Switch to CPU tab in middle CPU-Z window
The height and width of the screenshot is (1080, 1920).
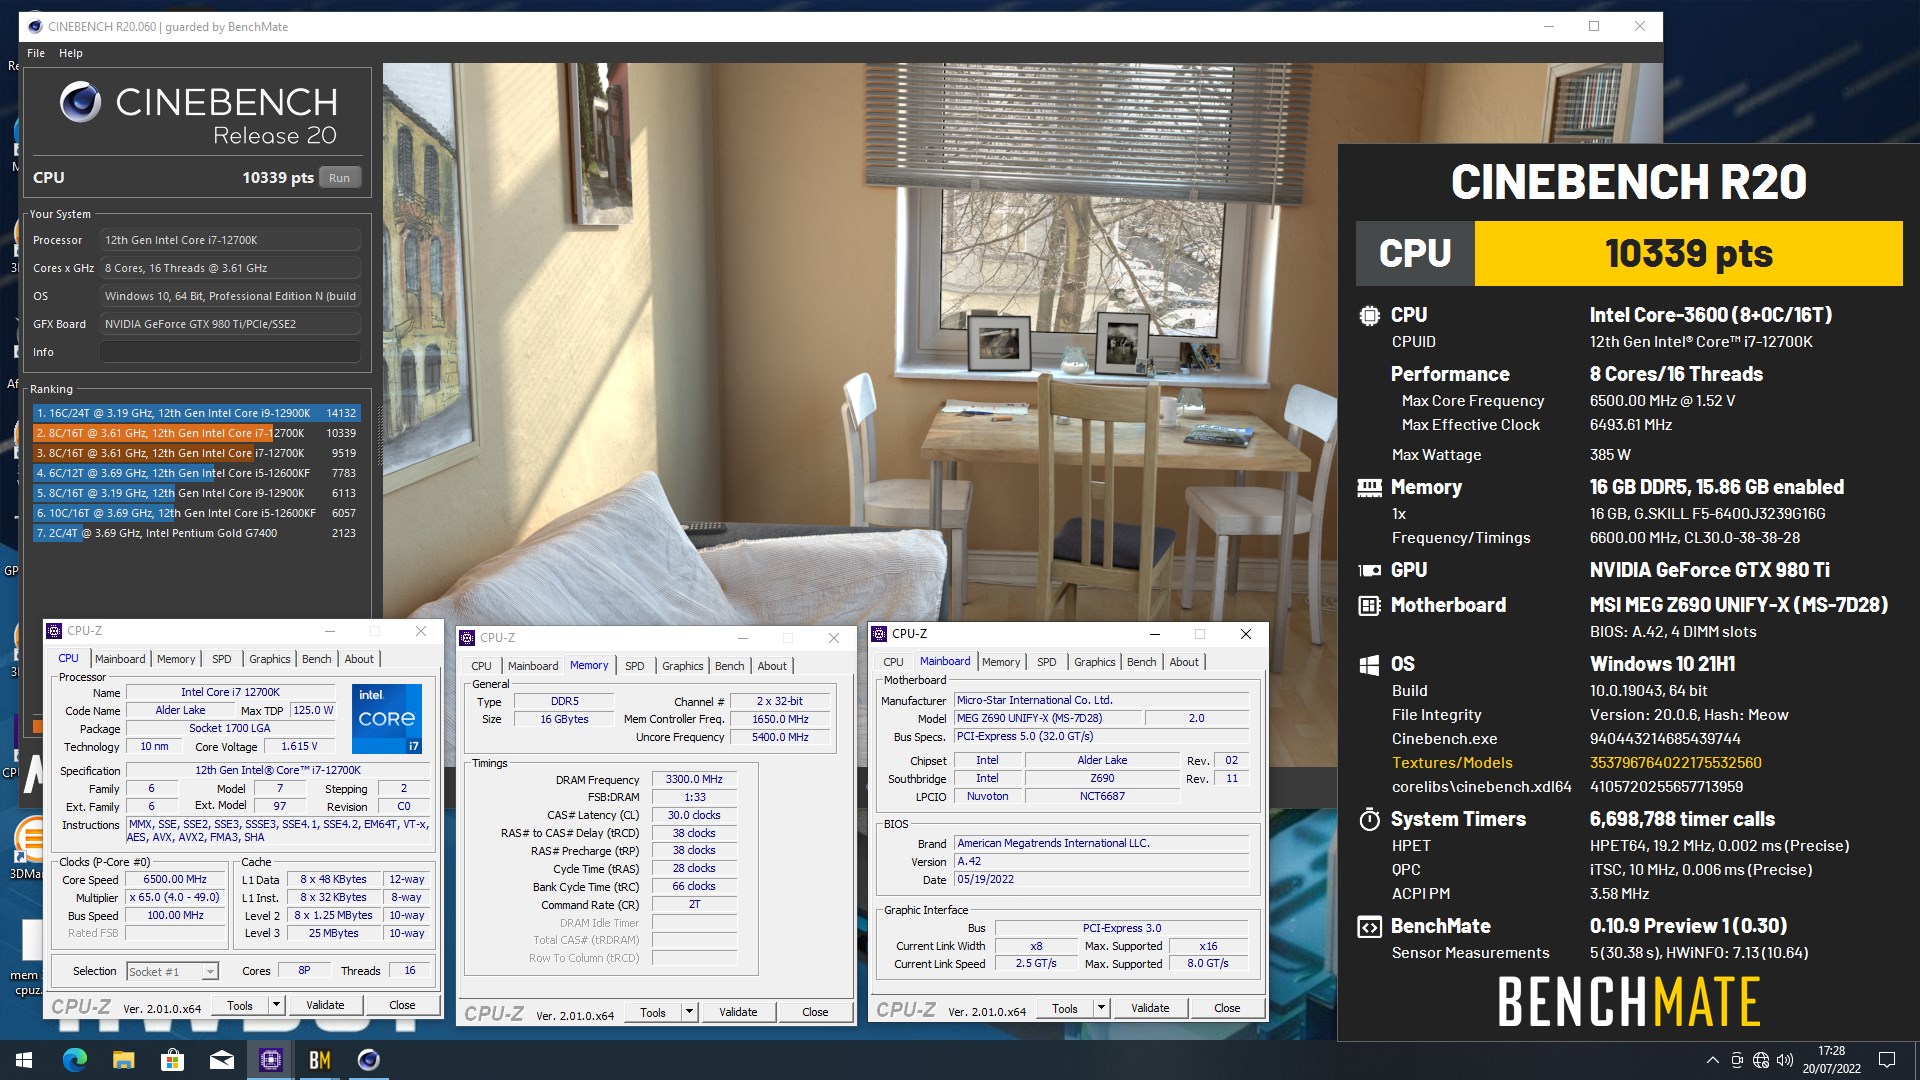pyautogui.click(x=481, y=666)
